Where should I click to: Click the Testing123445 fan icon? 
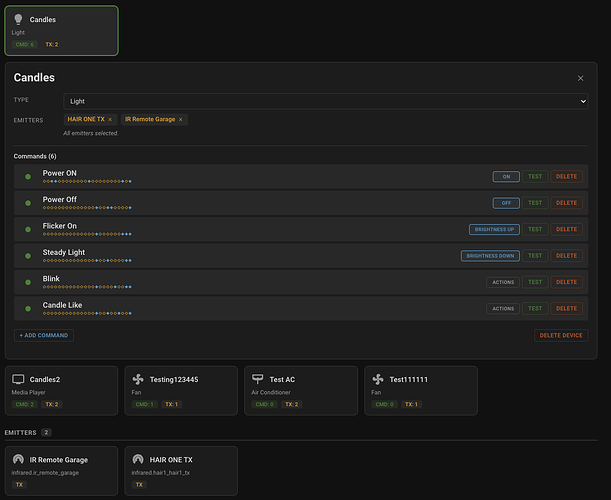[x=138, y=379]
